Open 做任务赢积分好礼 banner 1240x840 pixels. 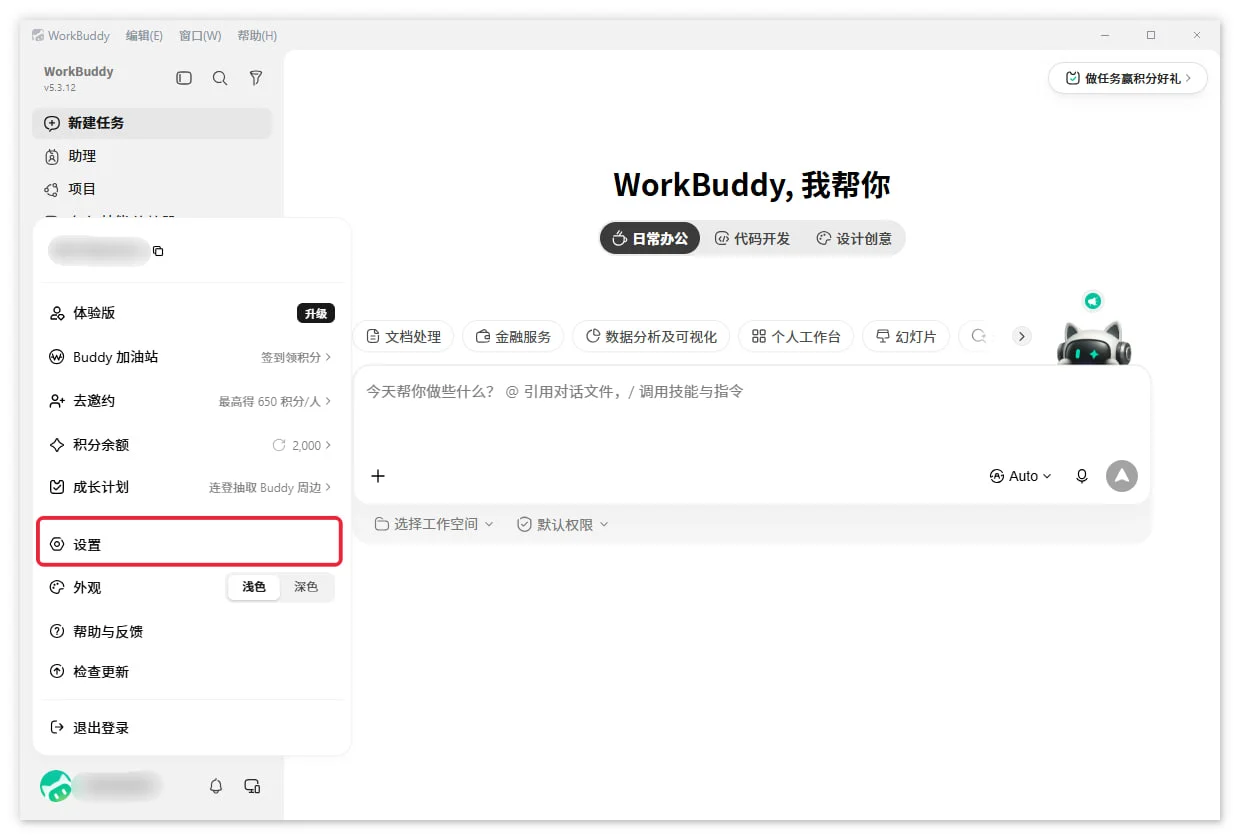point(1128,78)
